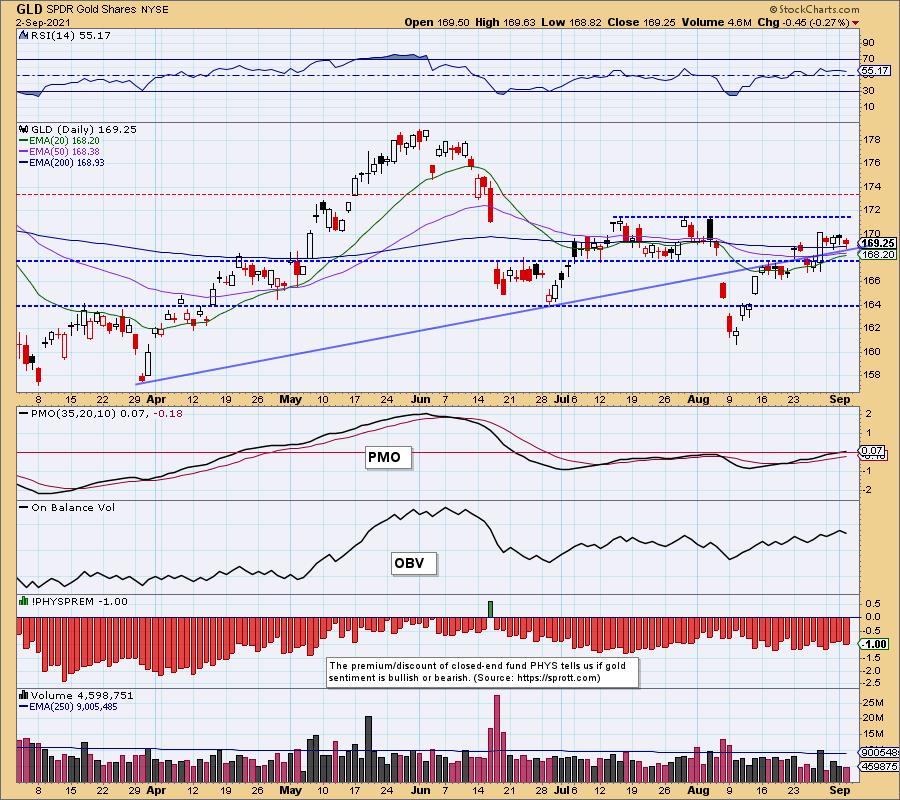Click the 168.20 EMA price tag
The height and width of the screenshot is (800, 900).
(x=878, y=254)
